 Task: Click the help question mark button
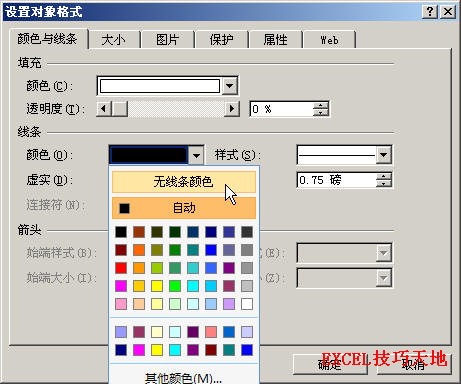tap(430, 12)
